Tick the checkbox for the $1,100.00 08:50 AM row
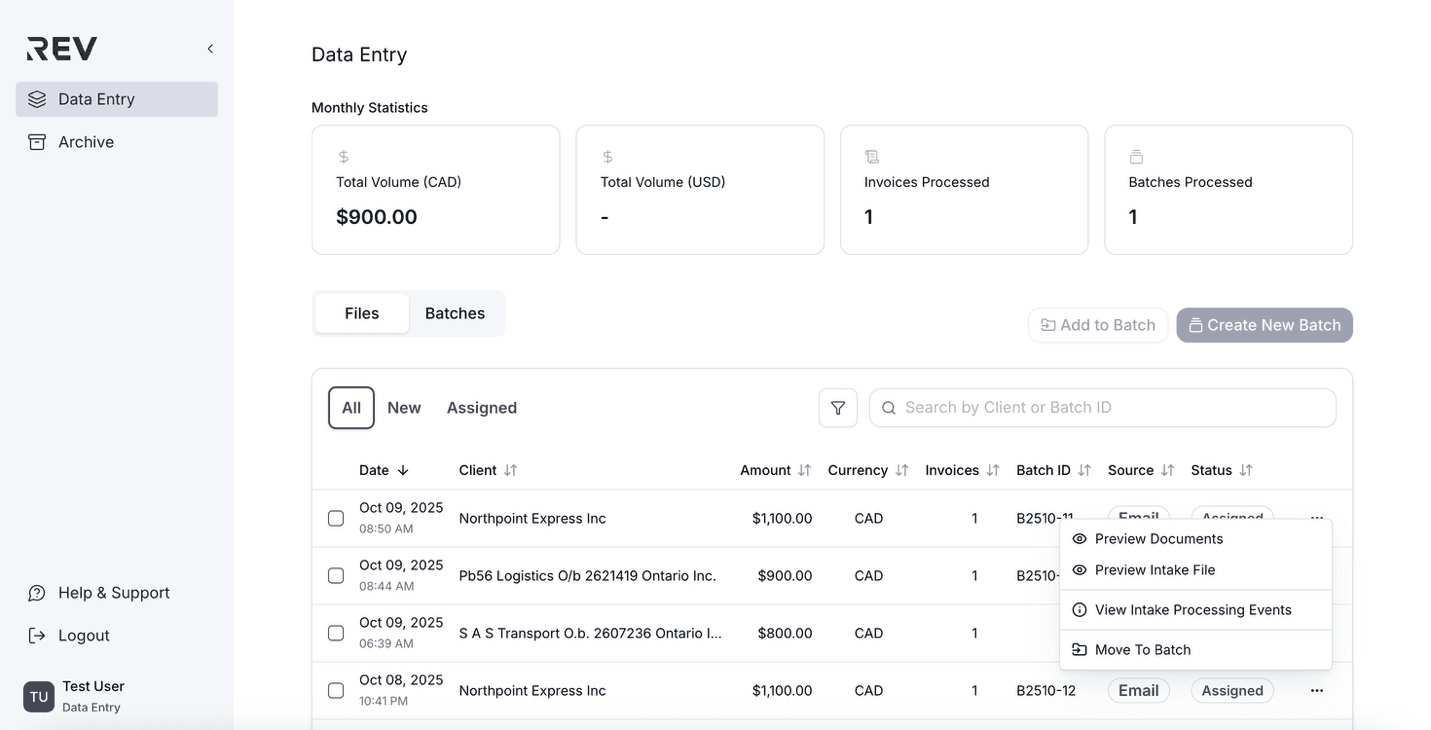The height and width of the screenshot is (730, 1431). pyautogui.click(x=336, y=518)
